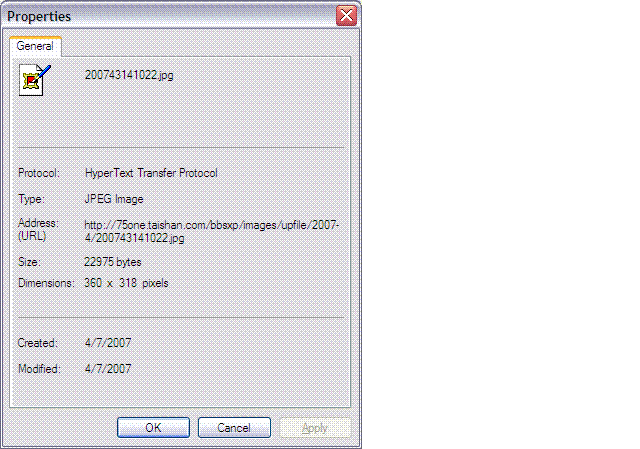
Task: Click the Created date 4/7/2007
Action: (108, 343)
